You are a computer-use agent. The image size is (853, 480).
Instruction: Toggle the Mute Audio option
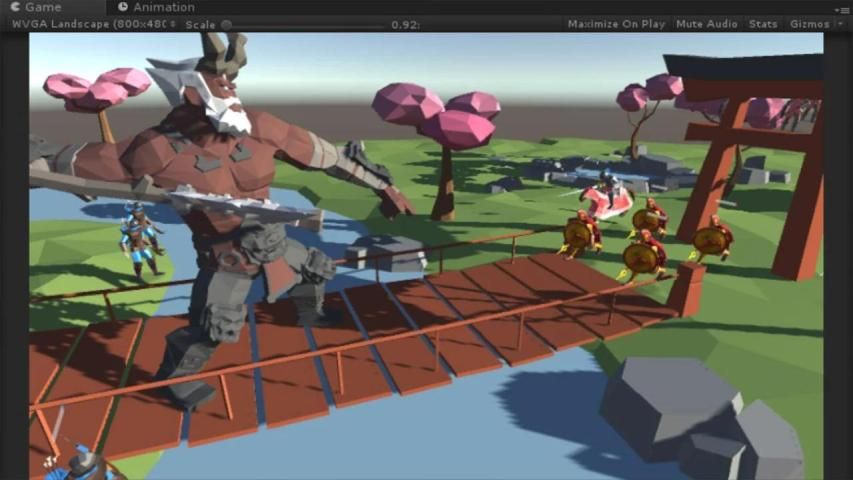706,24
